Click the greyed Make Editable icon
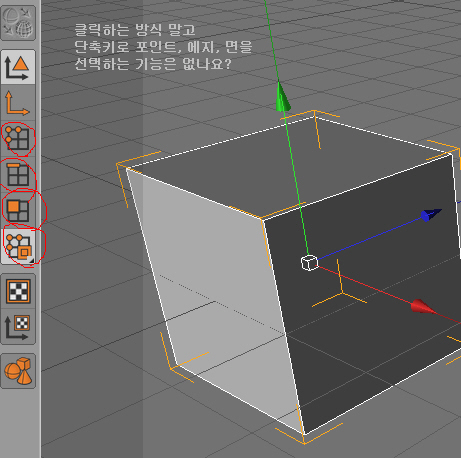461x458 pixels. coord(18,23)
